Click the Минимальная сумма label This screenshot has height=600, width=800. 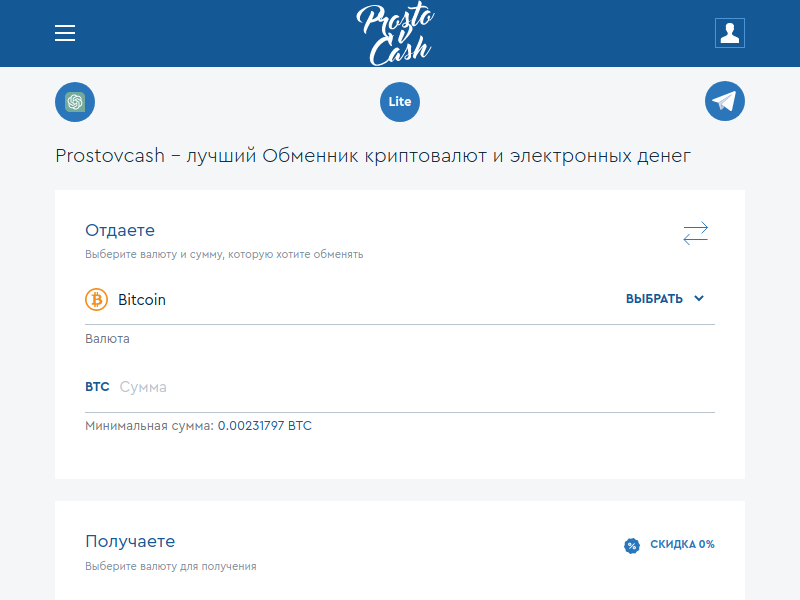click(149, 426)
